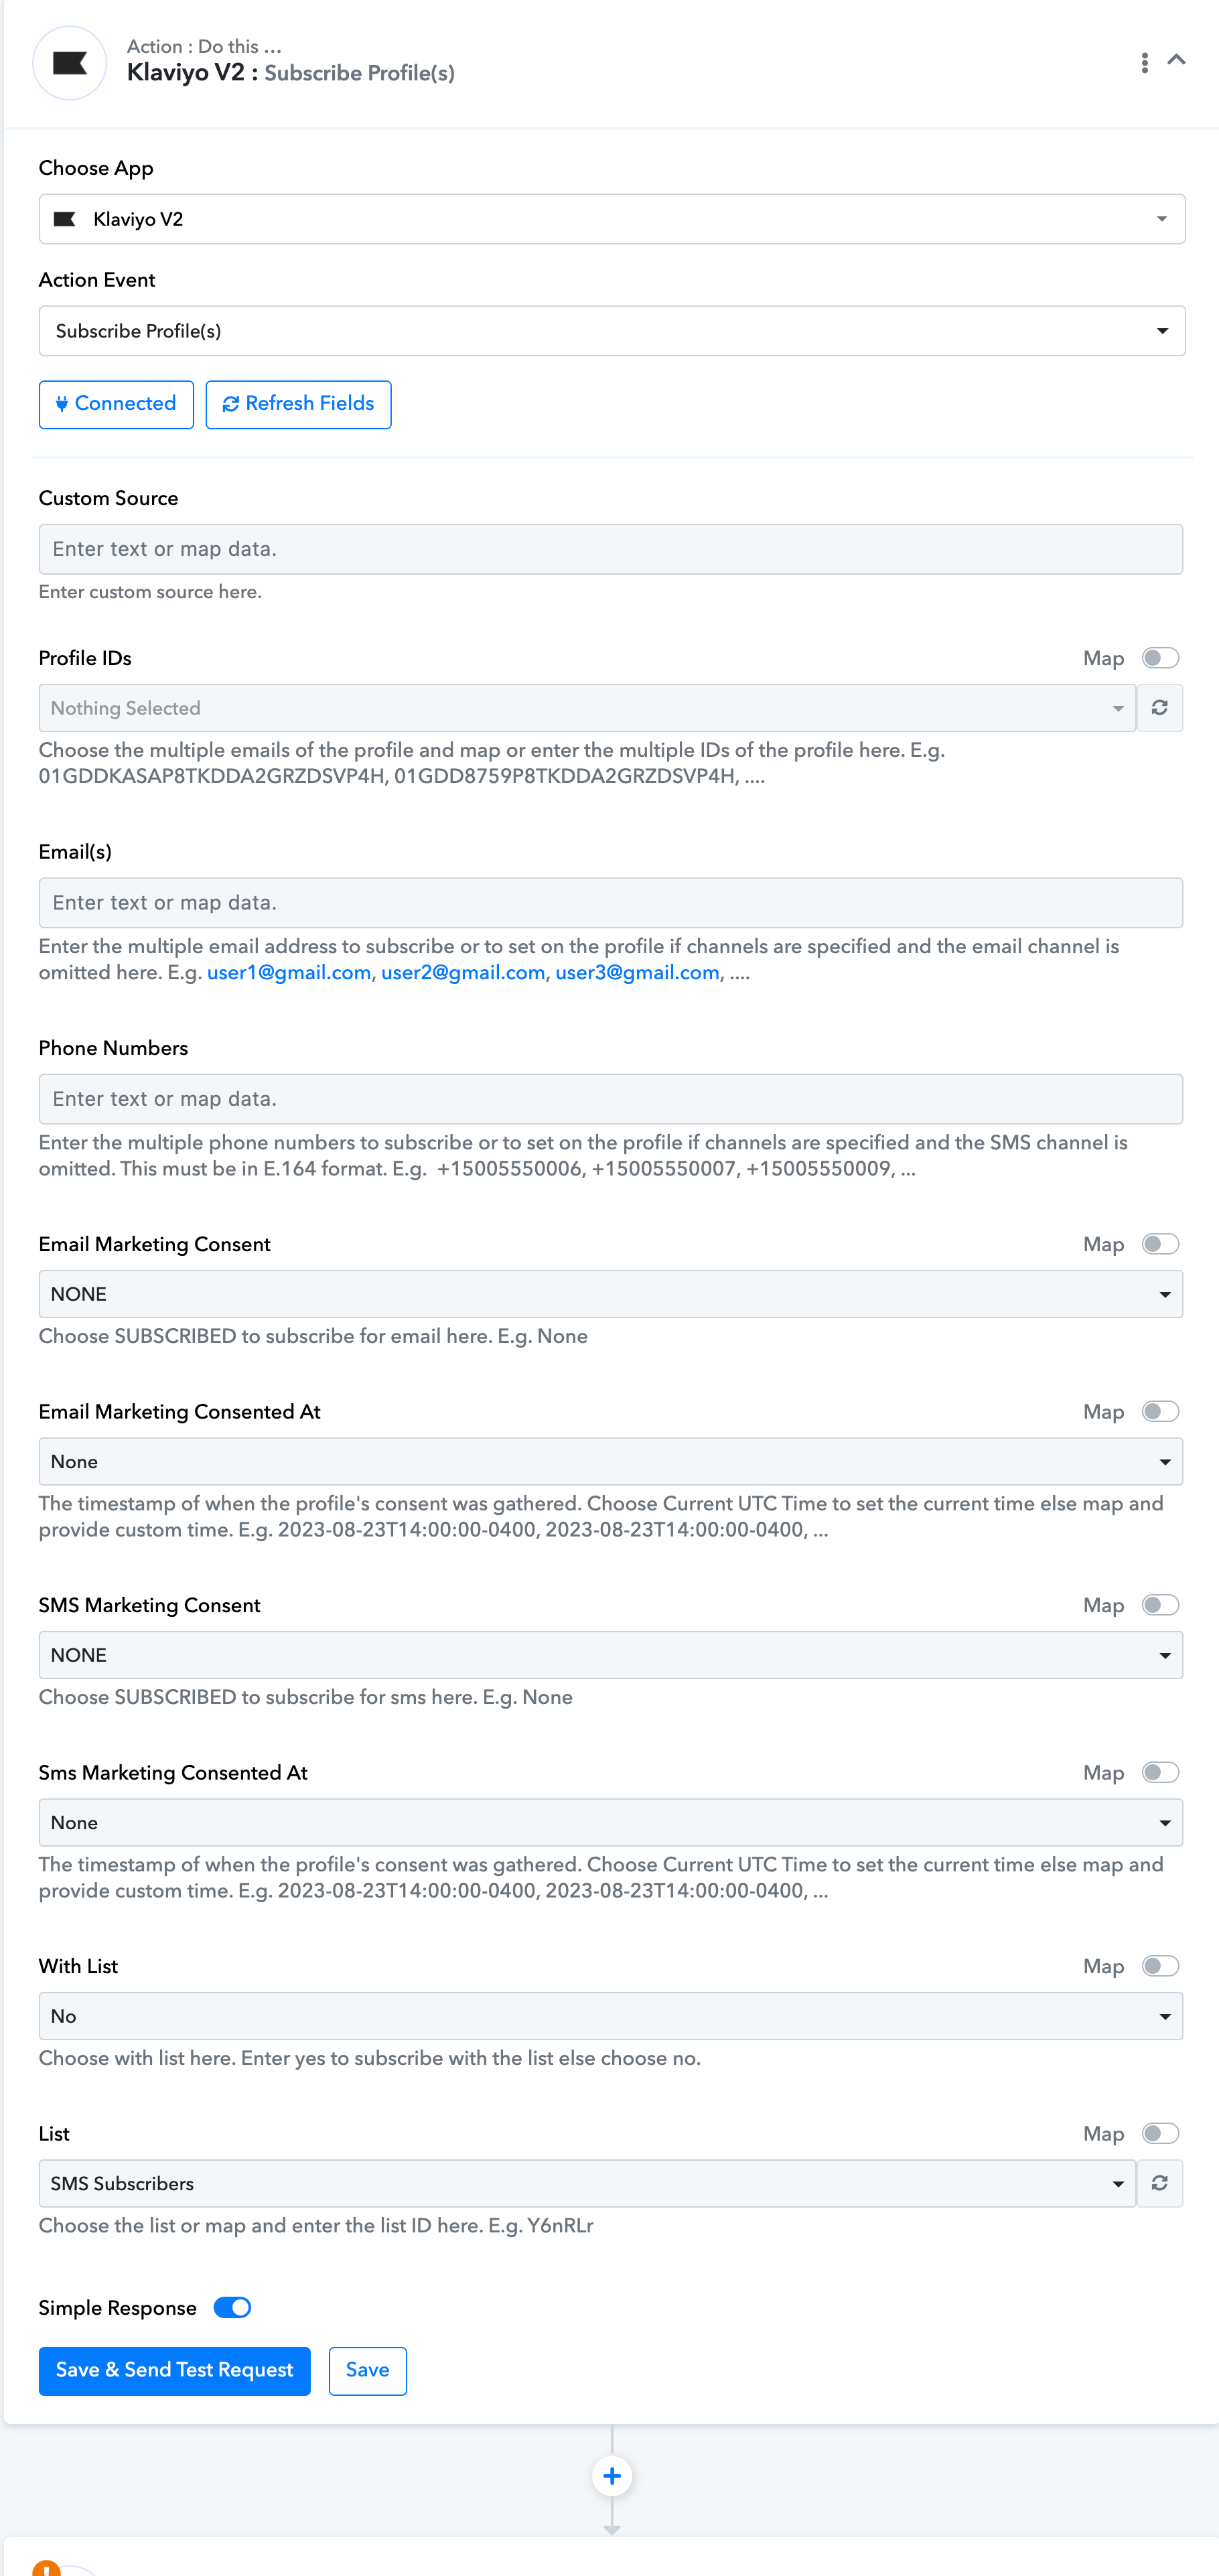Viewport: 1219px width, 2576px height.
Task: Toggle Map switch for Profile IDs
Action: (1160, 658)
